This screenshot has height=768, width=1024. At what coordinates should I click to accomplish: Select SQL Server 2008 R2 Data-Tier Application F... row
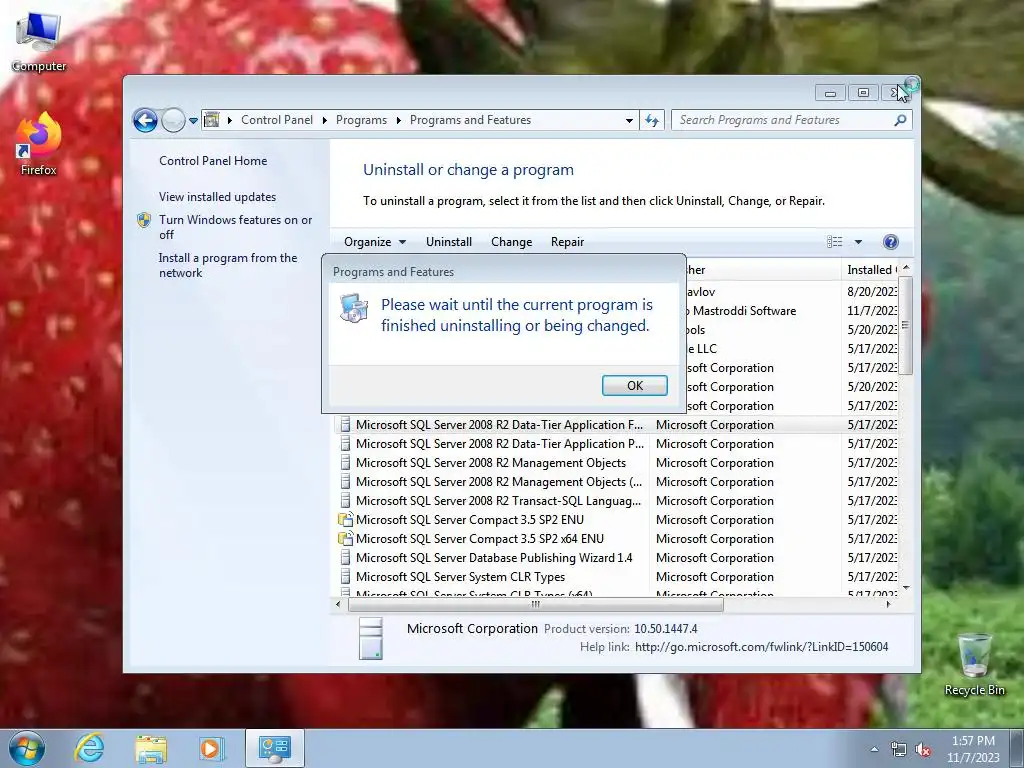point(616,424)
